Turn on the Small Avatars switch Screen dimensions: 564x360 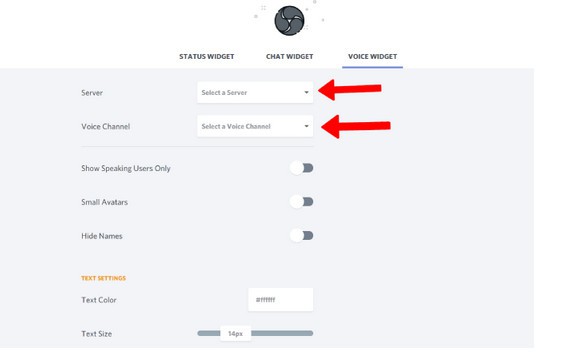click(302, 202)
